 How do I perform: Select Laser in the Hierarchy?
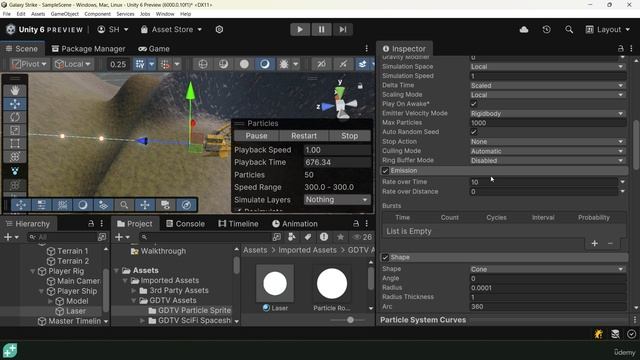point(76,311)
